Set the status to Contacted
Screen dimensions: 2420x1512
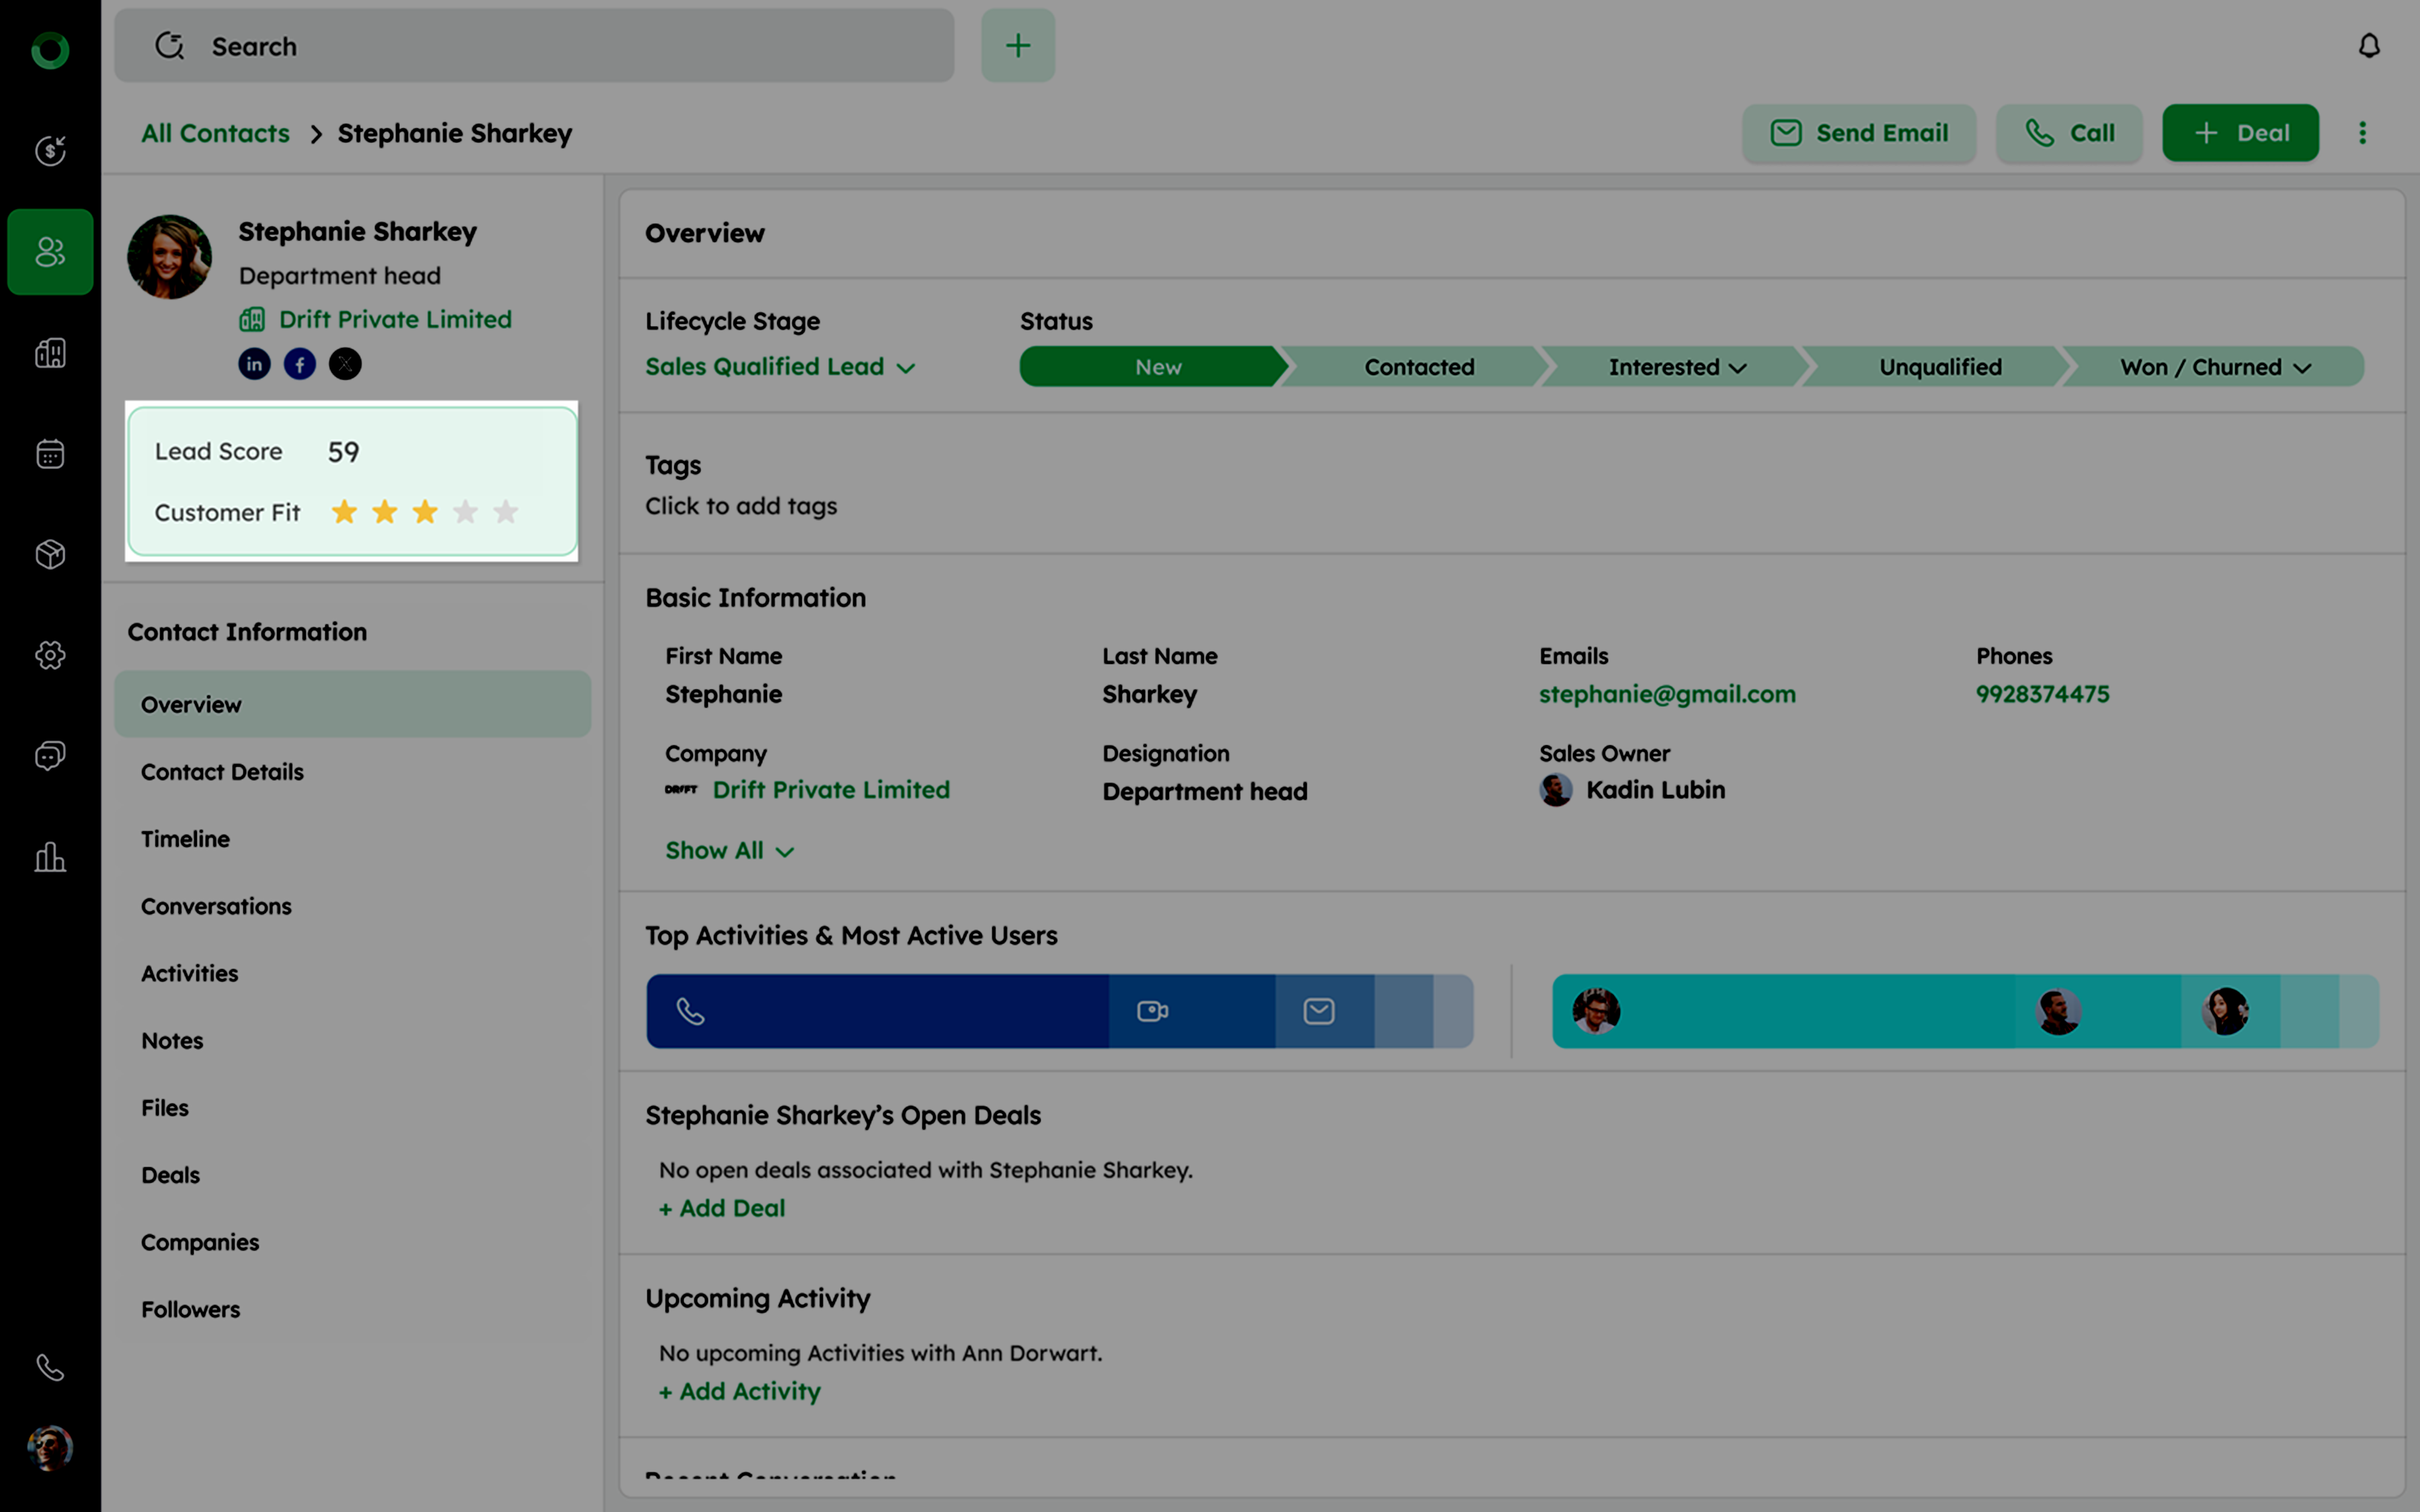pyautogui.click(x=1418, y=367)
